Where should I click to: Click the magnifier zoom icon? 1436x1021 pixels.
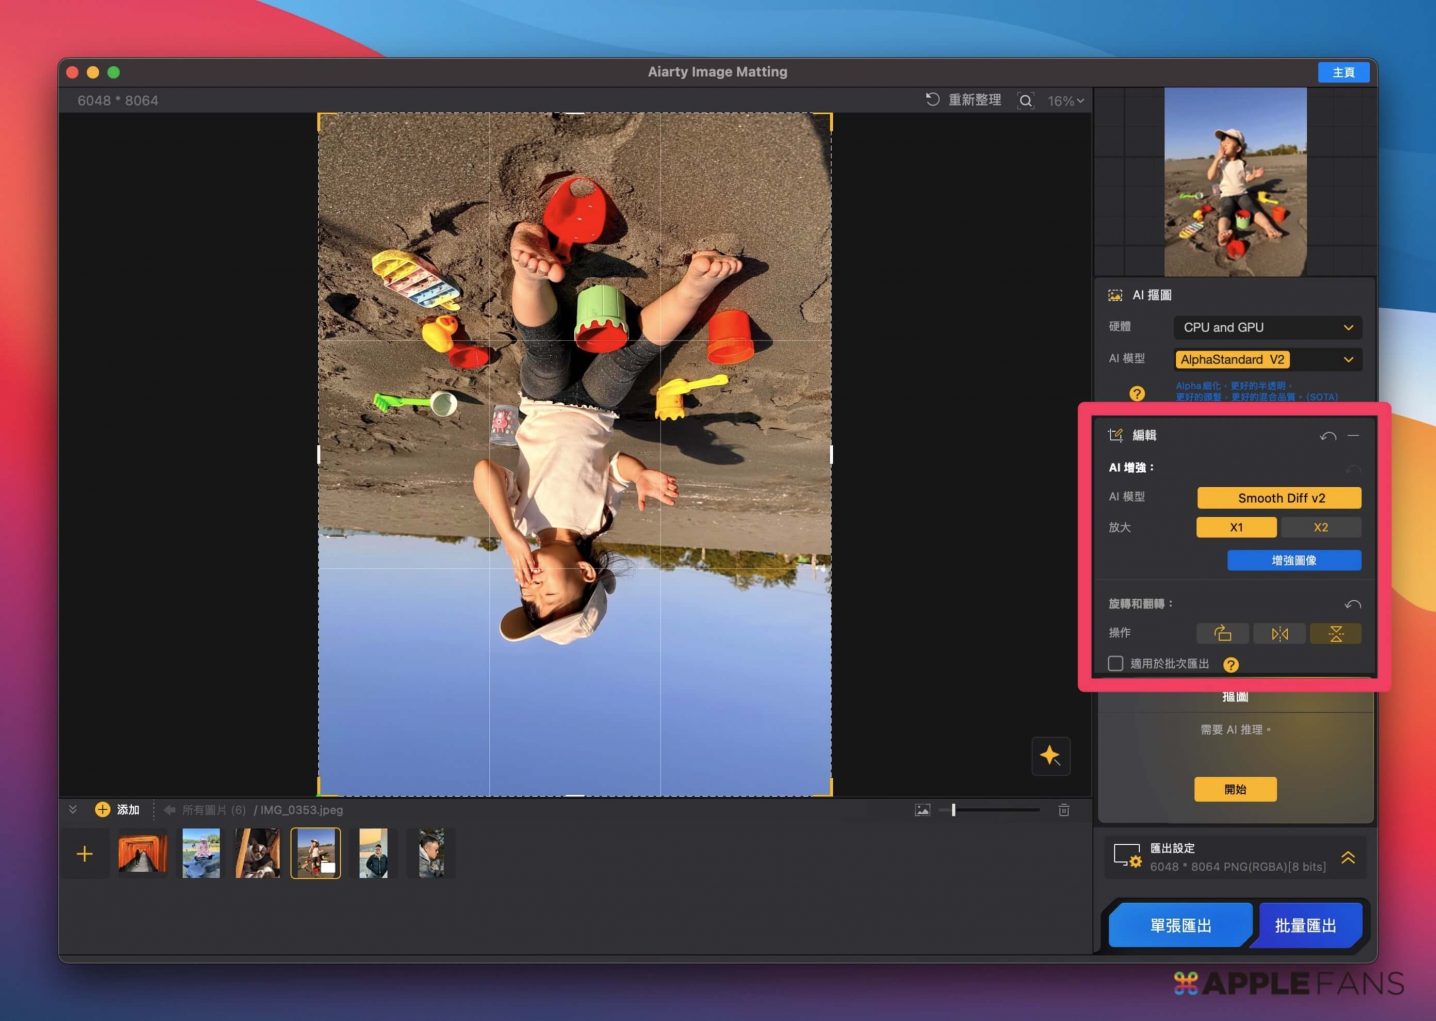coord(1025,101)
